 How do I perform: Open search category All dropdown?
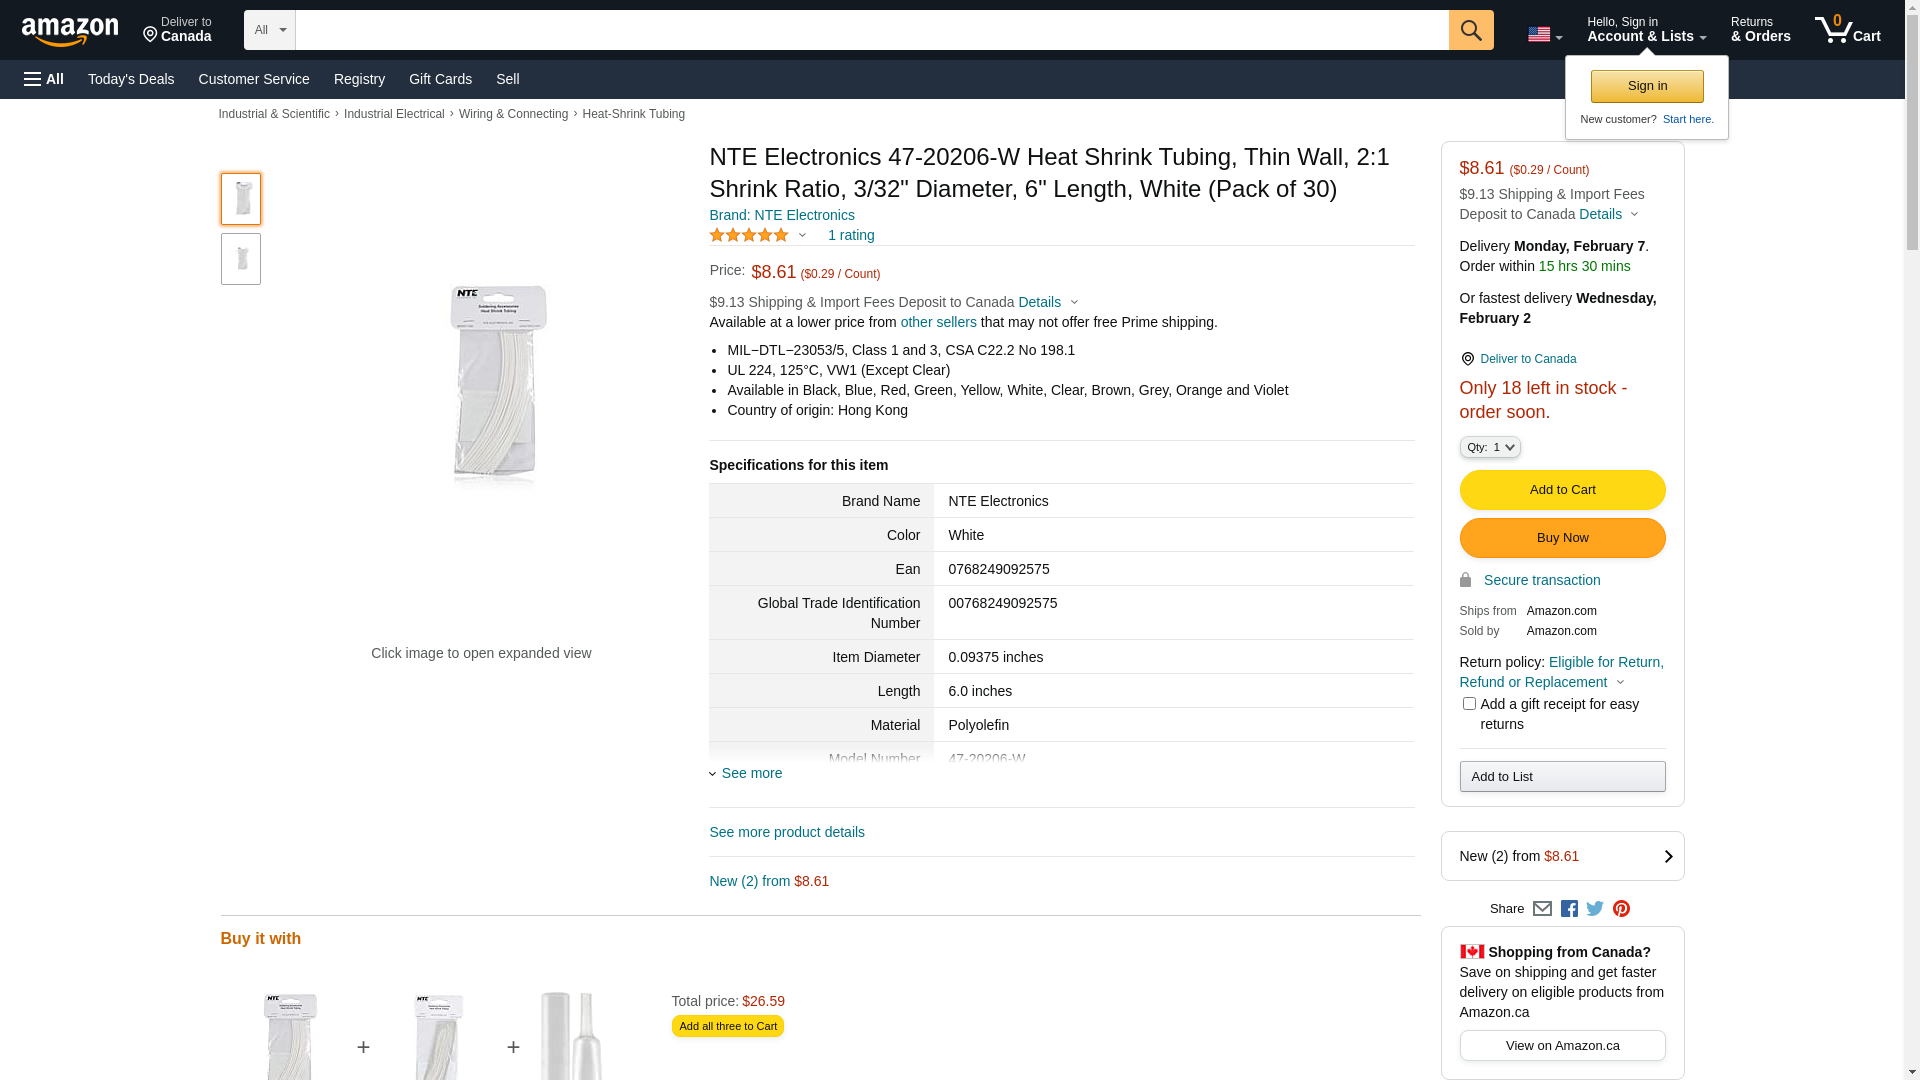pyautogui.click(x=269, y=30)
